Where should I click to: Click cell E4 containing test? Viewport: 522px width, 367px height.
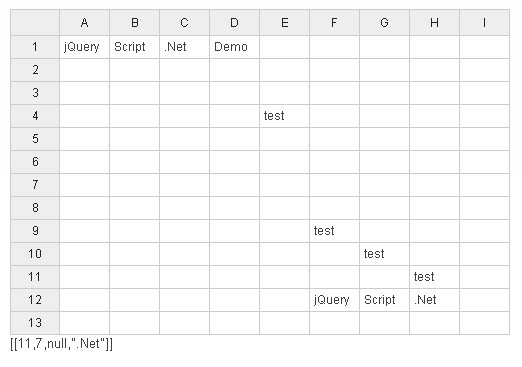[x=285, y=116]
